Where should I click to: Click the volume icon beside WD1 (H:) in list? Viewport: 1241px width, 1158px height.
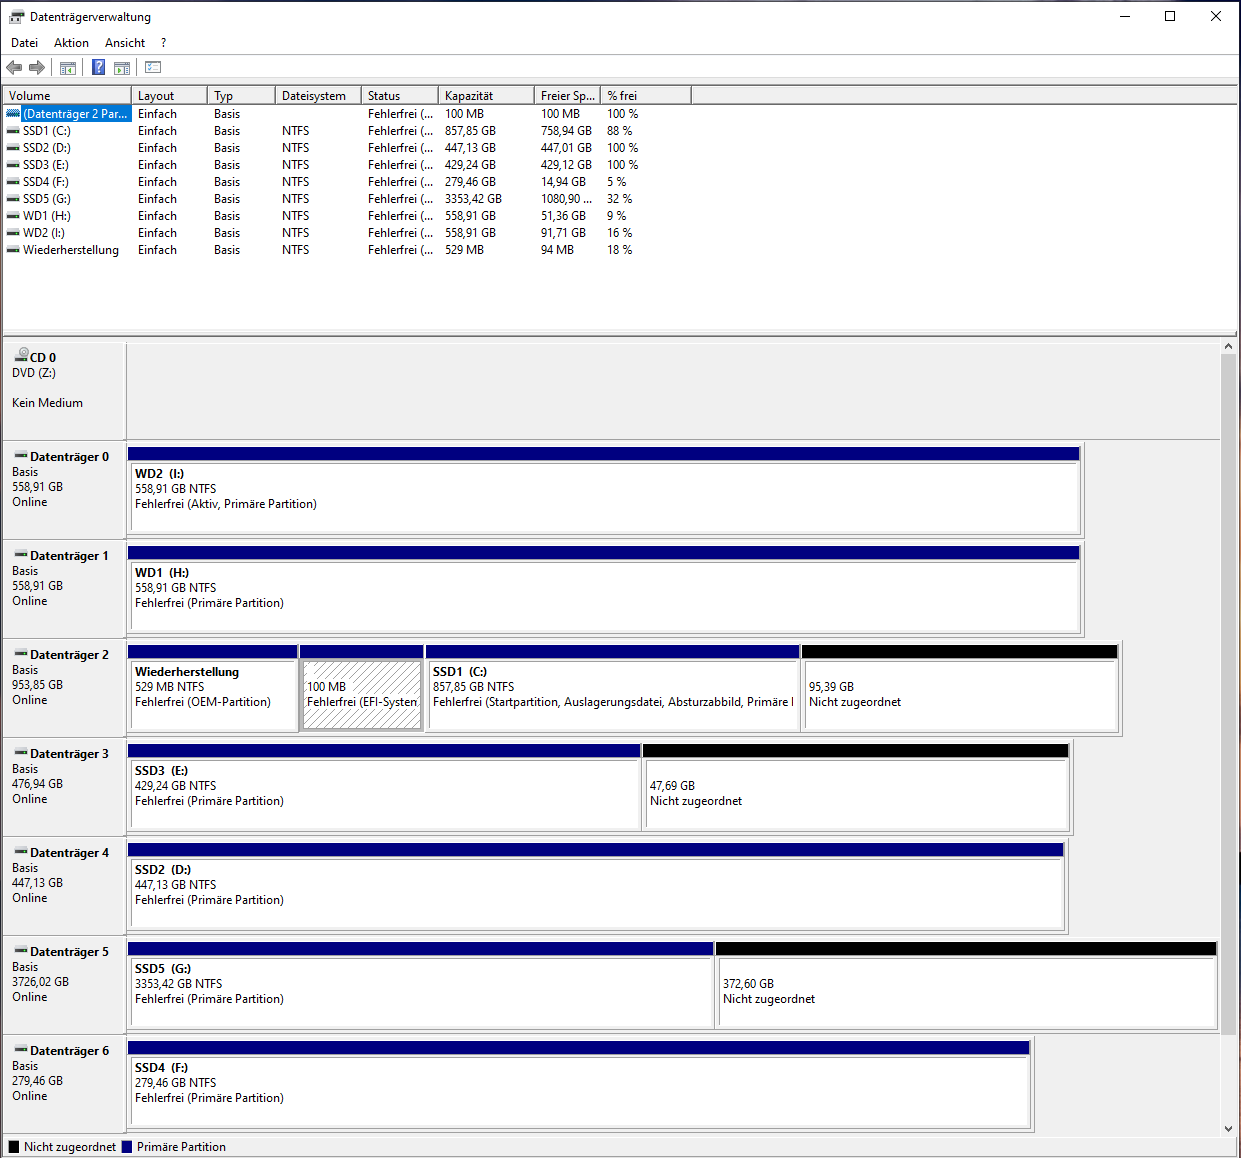click(x=13, y=216)
